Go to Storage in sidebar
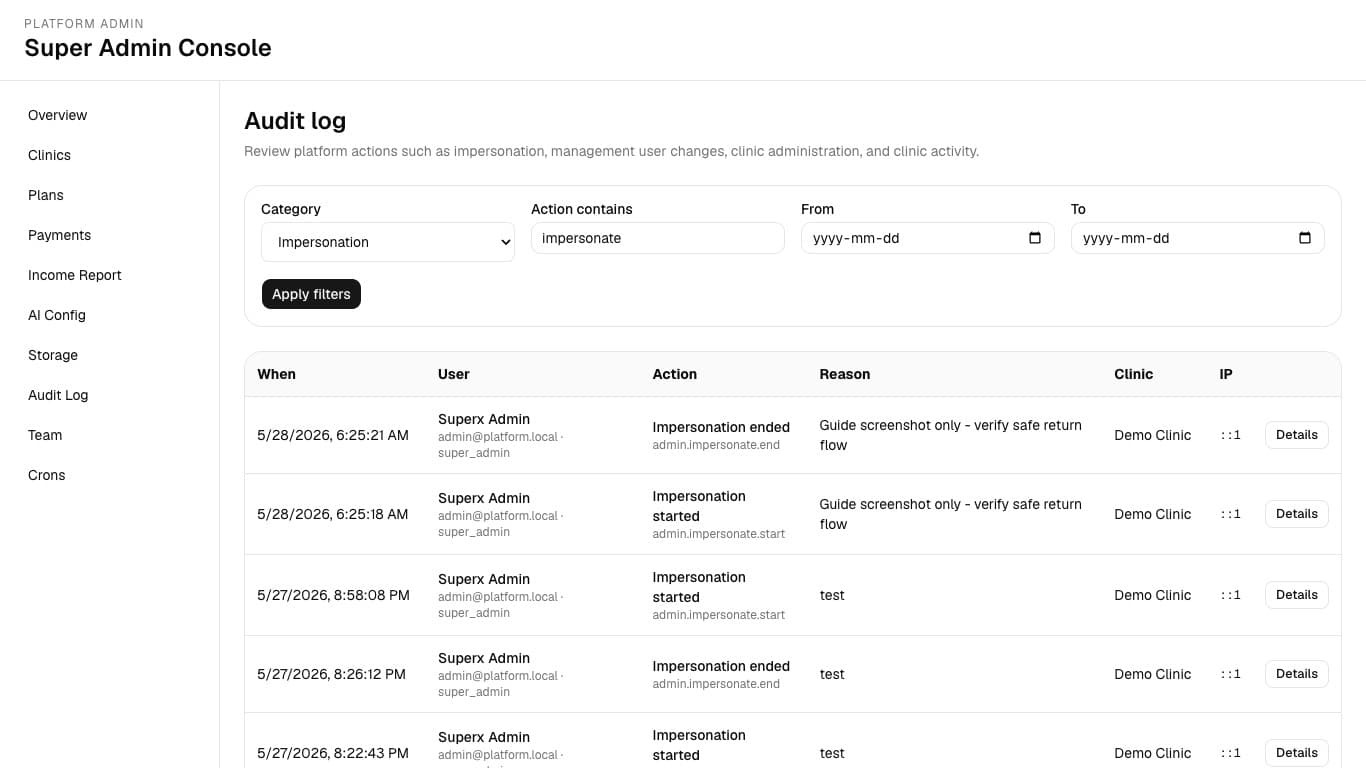The image size is (1366, 768). pyautogui.click(x=53, y=355)
